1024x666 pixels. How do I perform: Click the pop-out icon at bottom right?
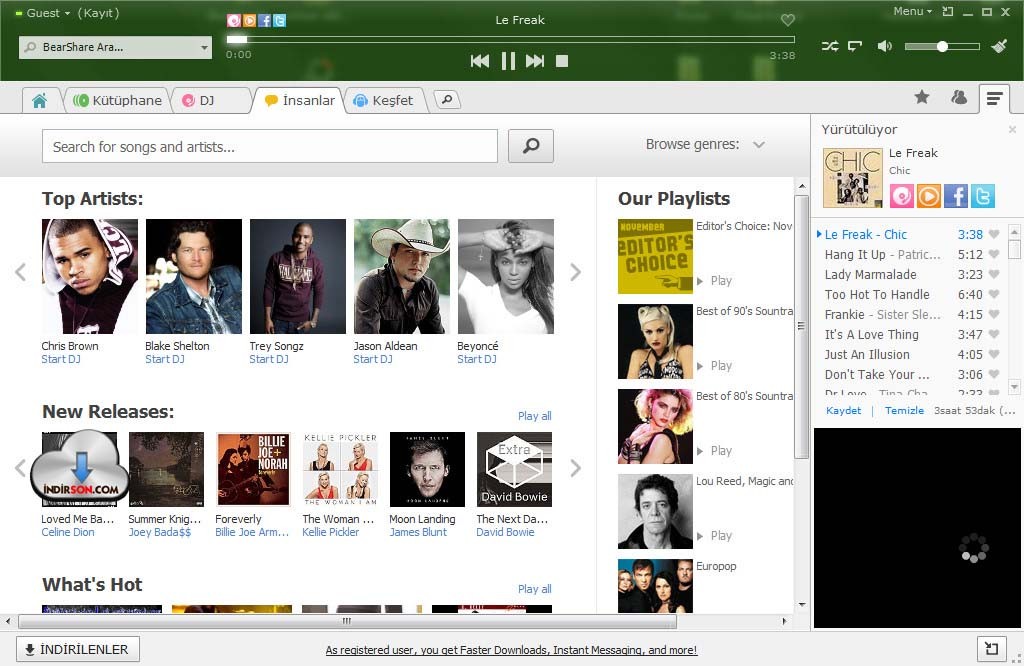pos(991,648)
